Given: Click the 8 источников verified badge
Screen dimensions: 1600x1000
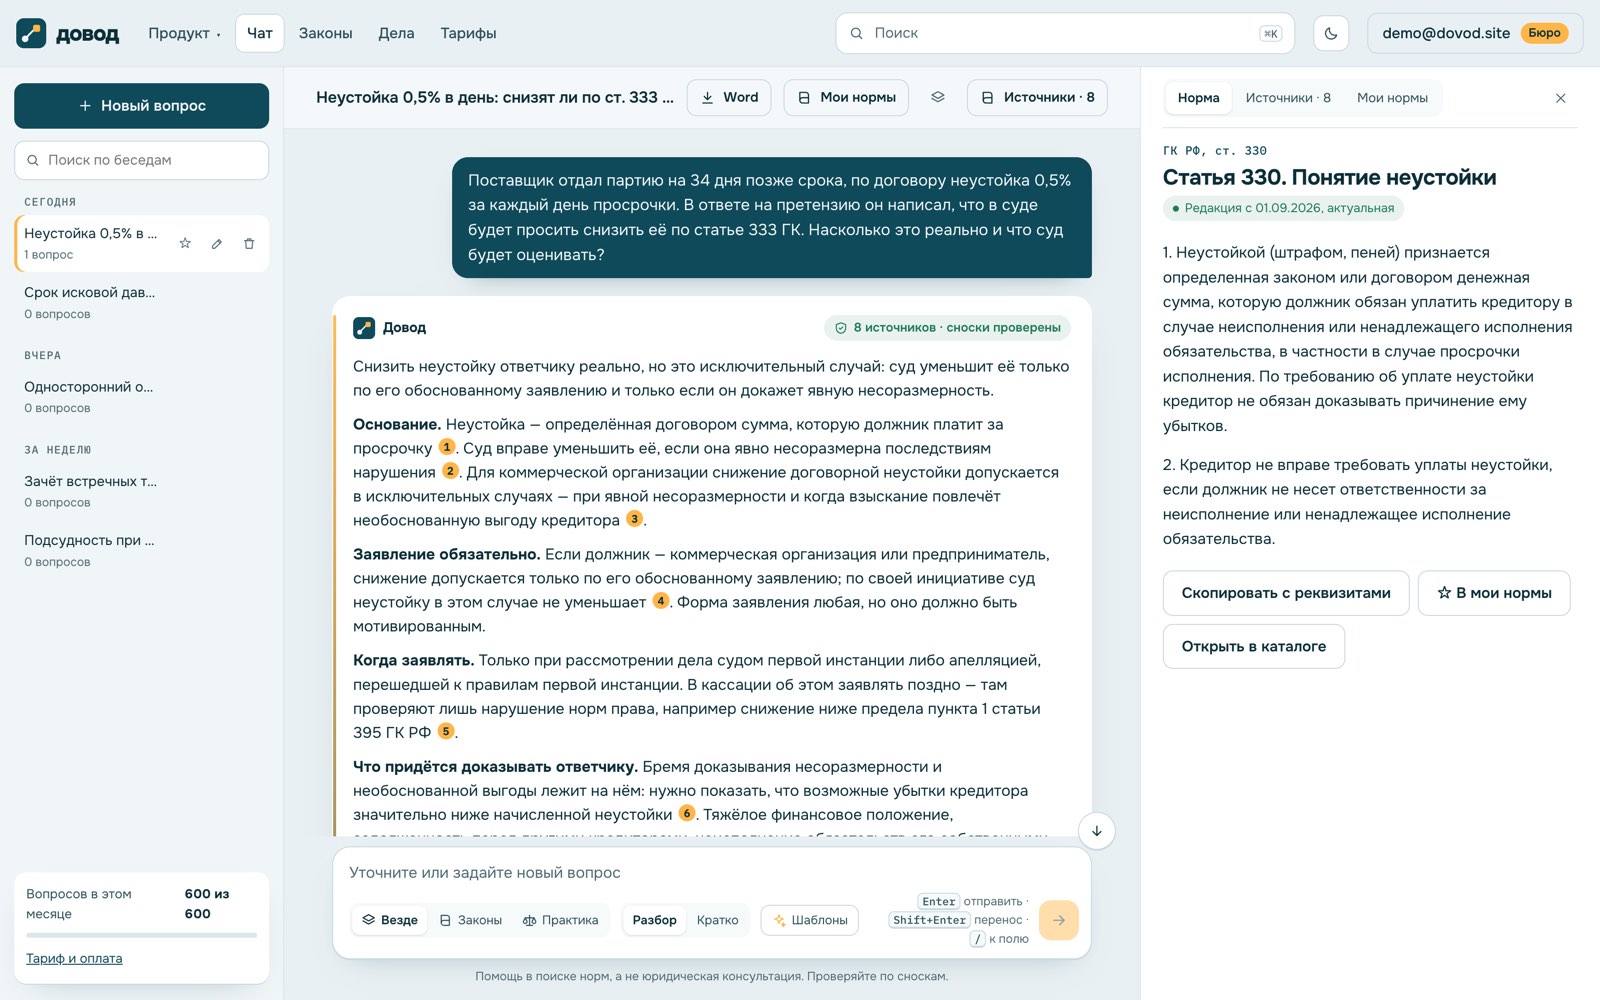Looking at the screenshot, I should [947, 328].
